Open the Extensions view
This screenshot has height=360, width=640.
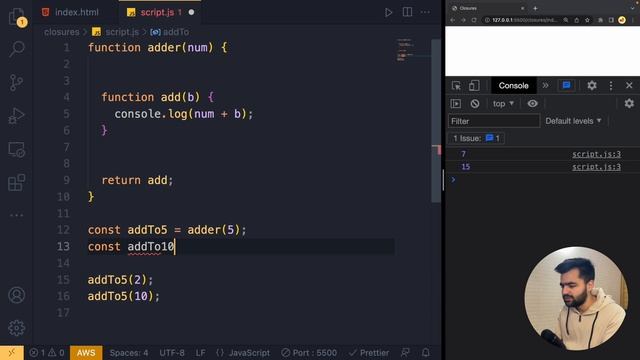coord(16,182)
